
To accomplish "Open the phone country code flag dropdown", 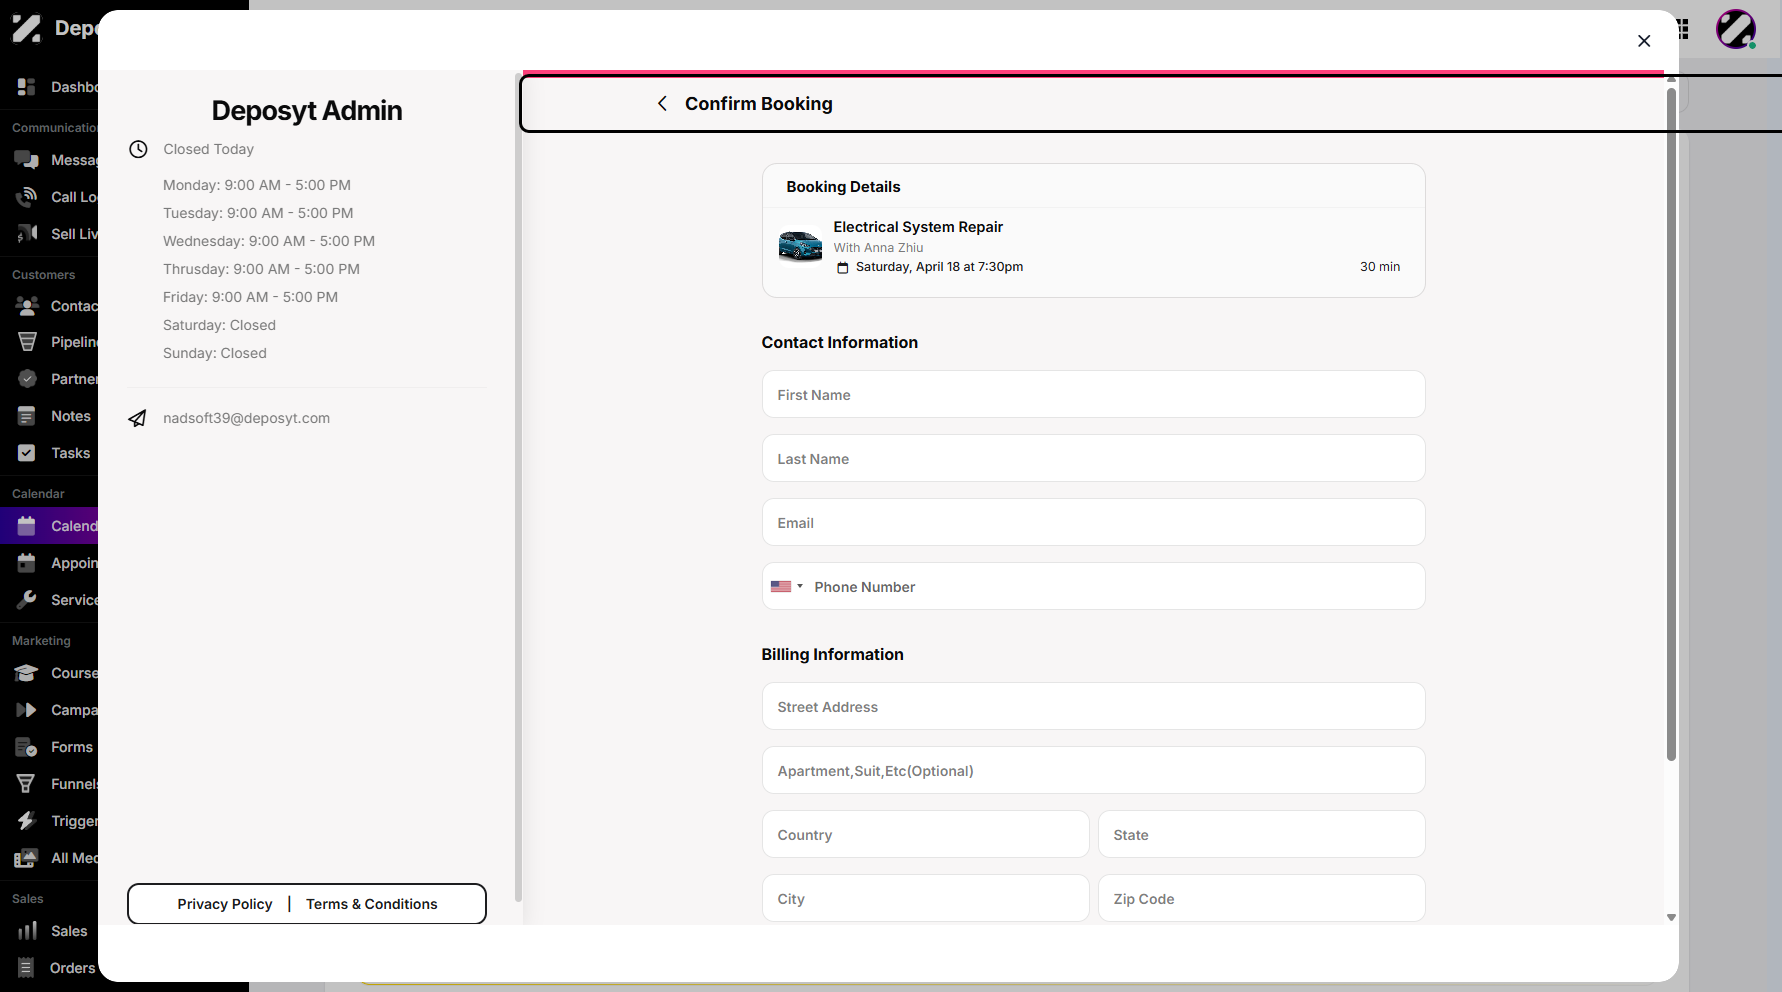I will pos(787,587).
